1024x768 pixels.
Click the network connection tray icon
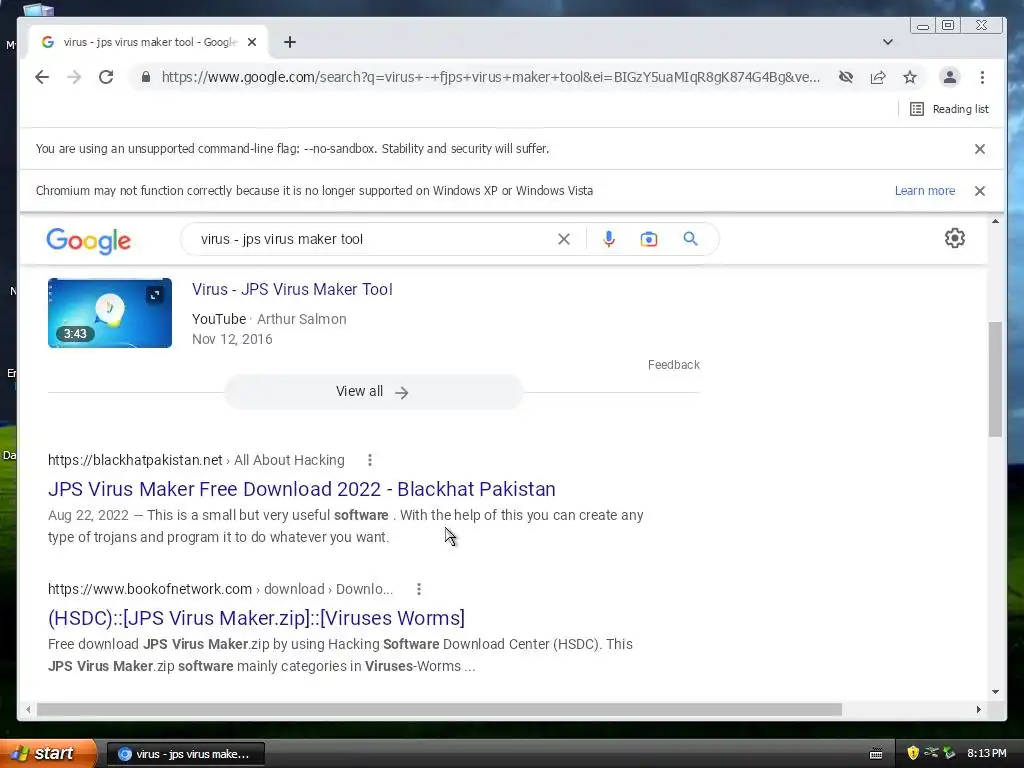point(931,753)
